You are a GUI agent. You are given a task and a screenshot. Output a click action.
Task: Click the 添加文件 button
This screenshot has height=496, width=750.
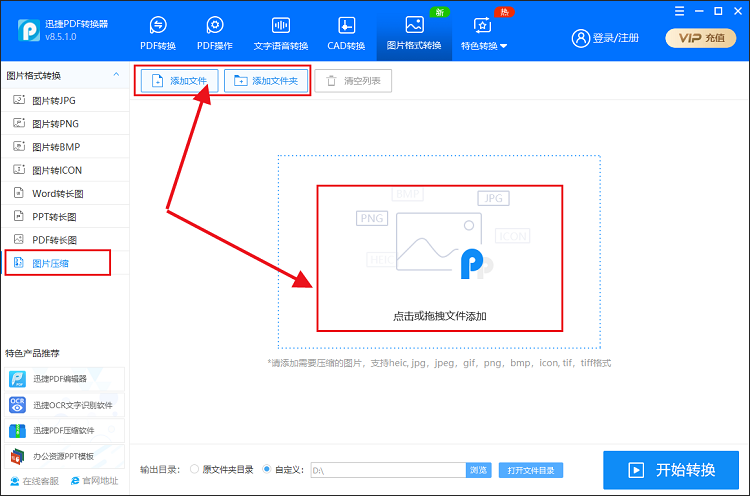(179, 81)
